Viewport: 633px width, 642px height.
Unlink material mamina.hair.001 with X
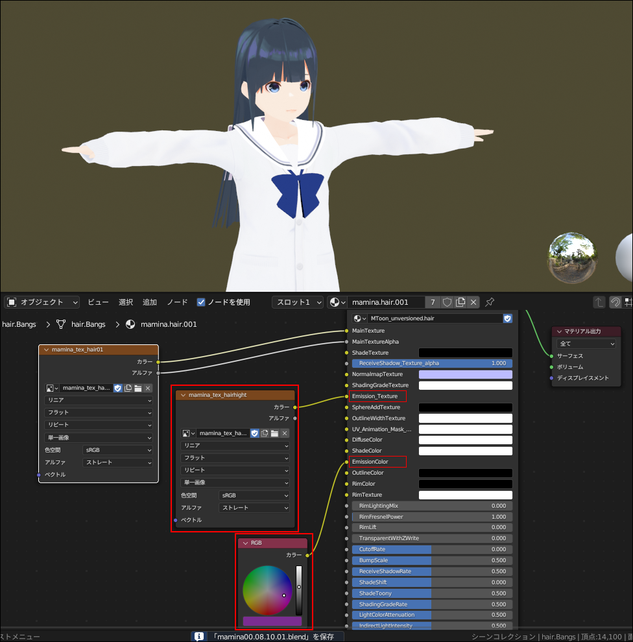[473, 302]
